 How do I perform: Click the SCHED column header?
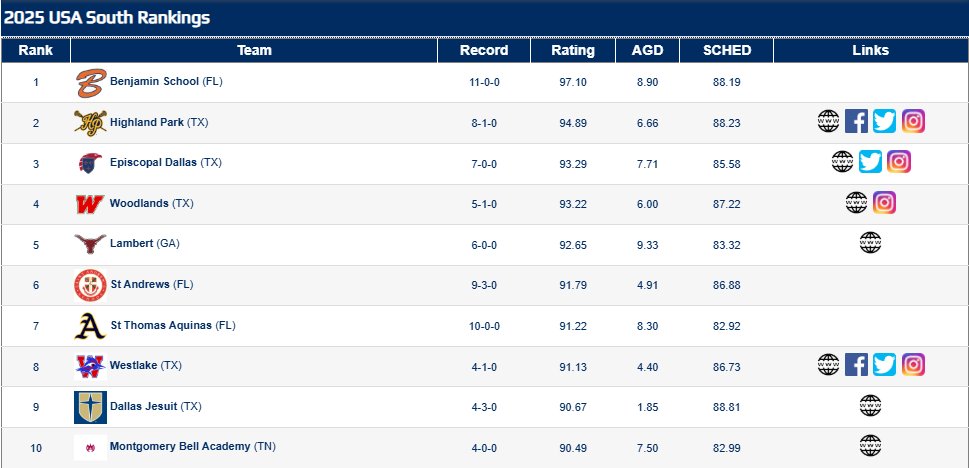coord(727,50)
